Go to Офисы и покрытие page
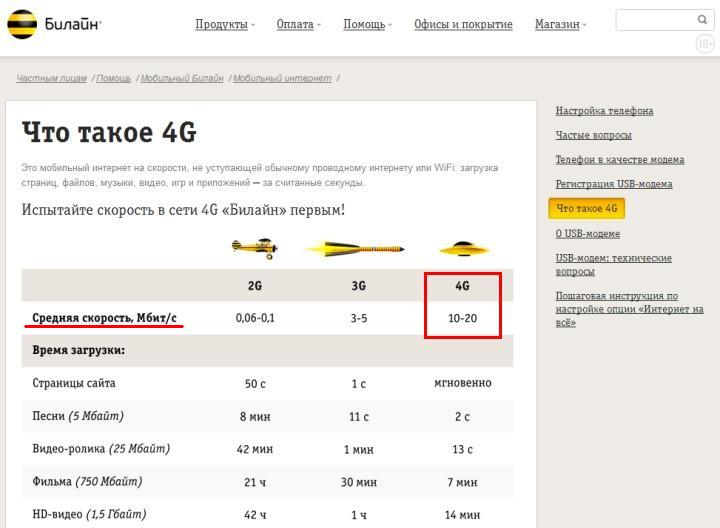Screen dimensions: 720x528 [463, 24]
